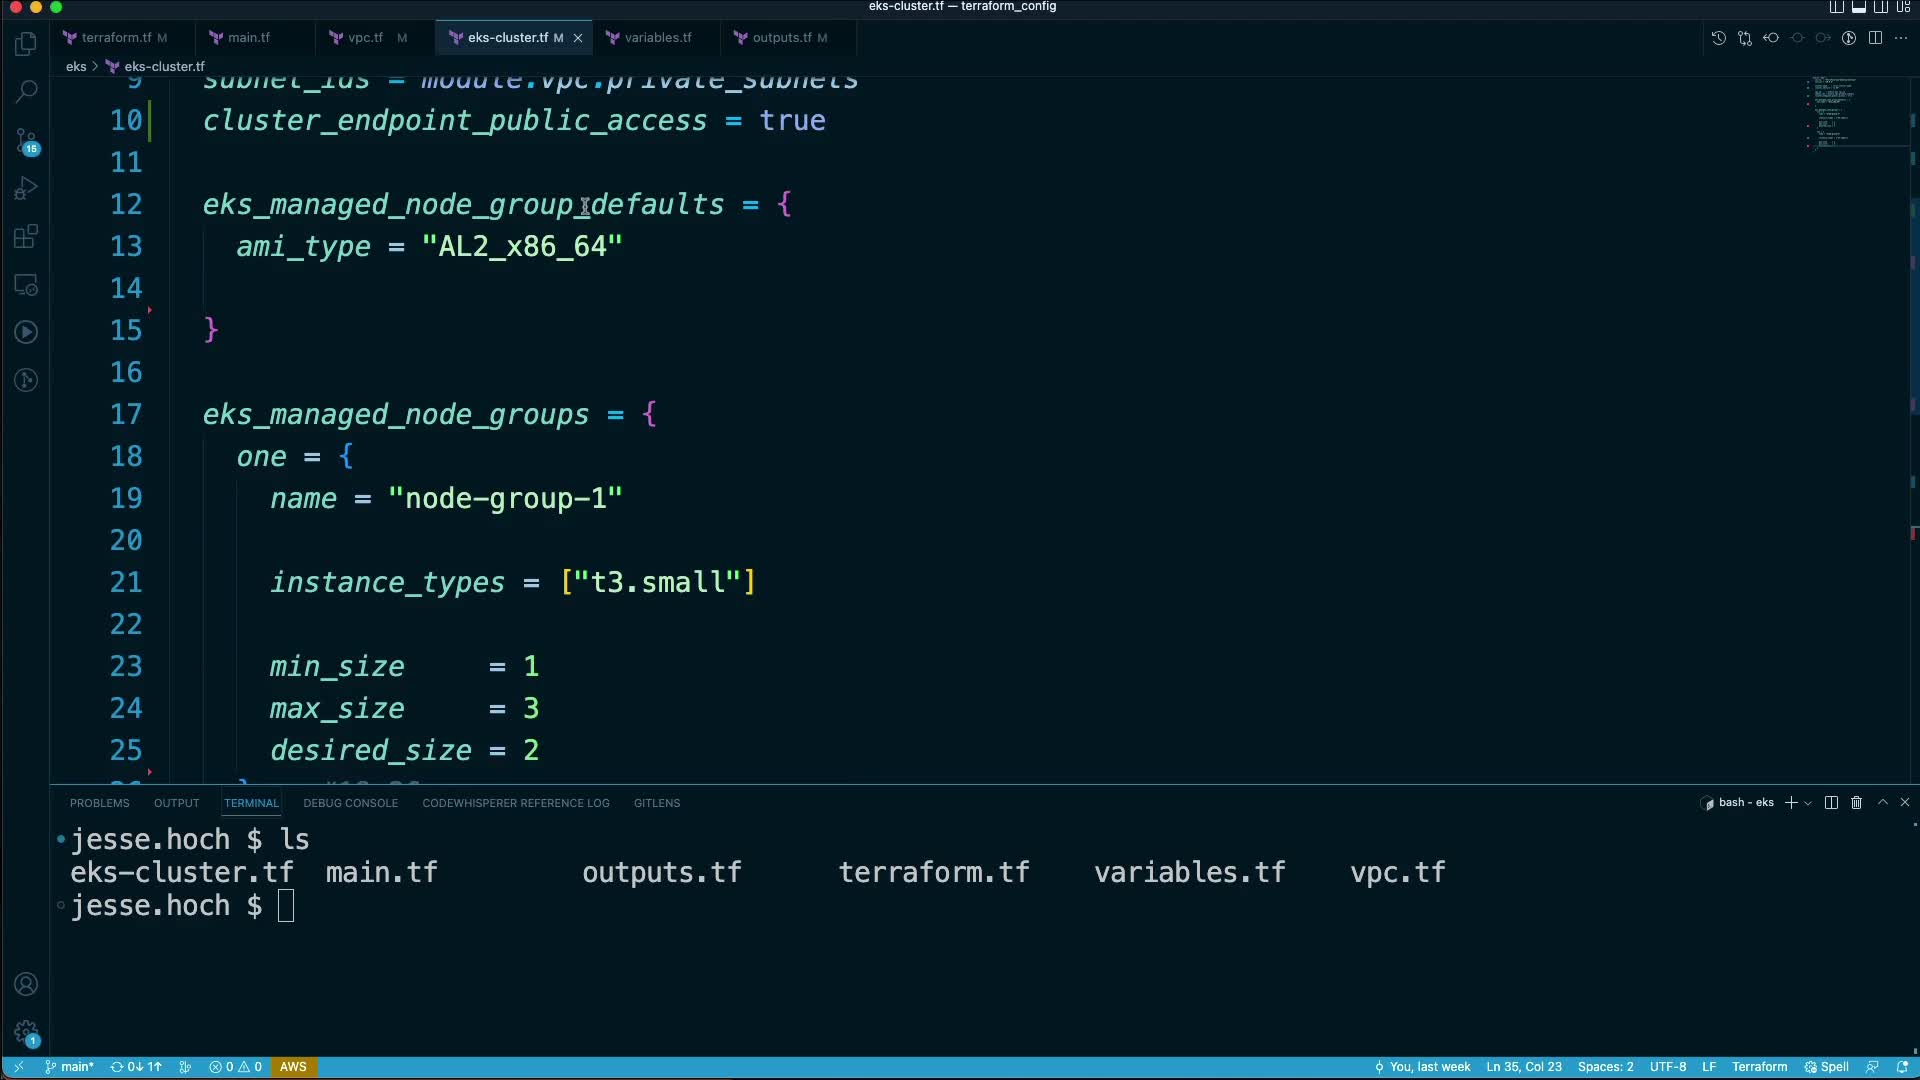Split the terminal pane
1920x1080 pixels.
pos(1831,803)
